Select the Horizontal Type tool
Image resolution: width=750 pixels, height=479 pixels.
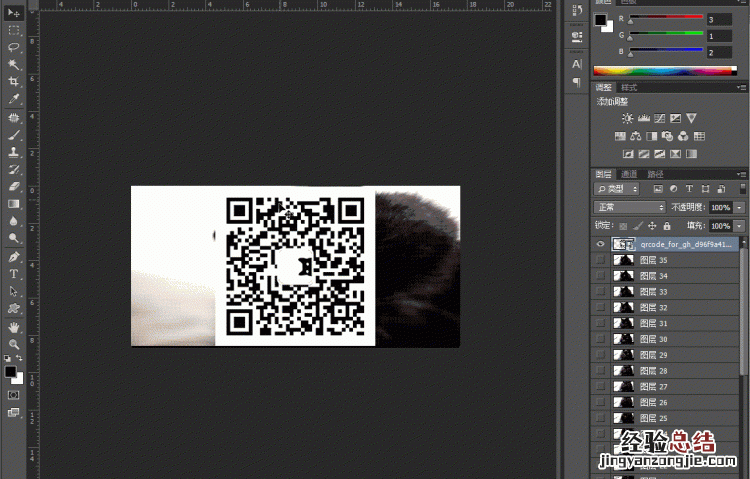tap(14, 273)
